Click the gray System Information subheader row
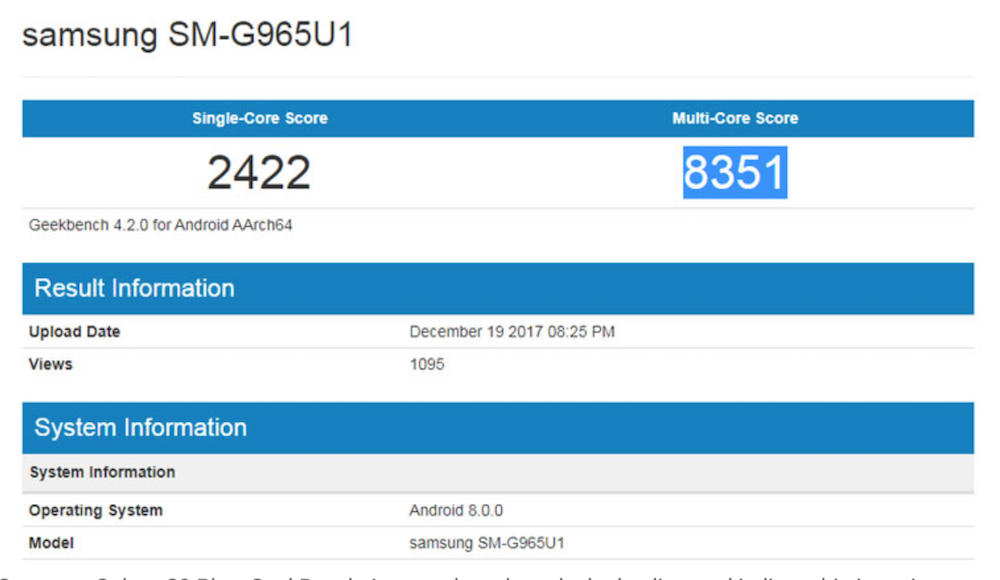Viewport: 1000px width, 580px height. coord(102,472)
